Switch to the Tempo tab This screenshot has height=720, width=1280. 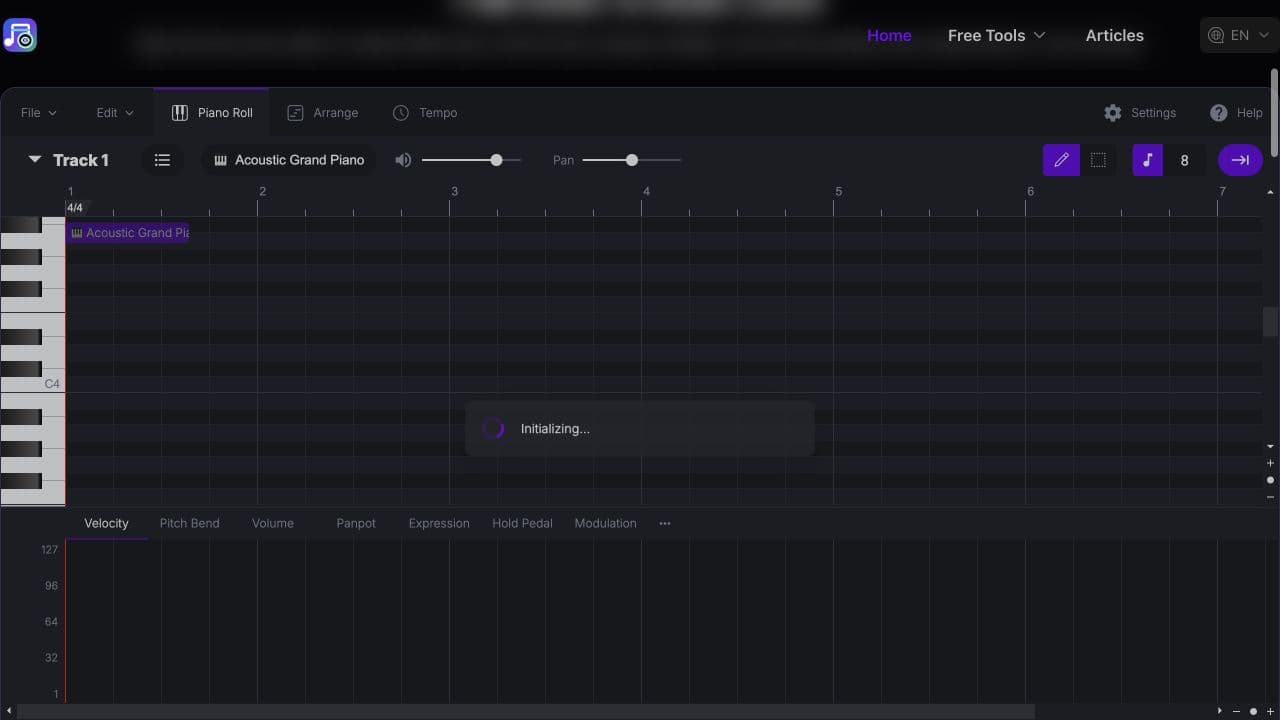point(425,113)
